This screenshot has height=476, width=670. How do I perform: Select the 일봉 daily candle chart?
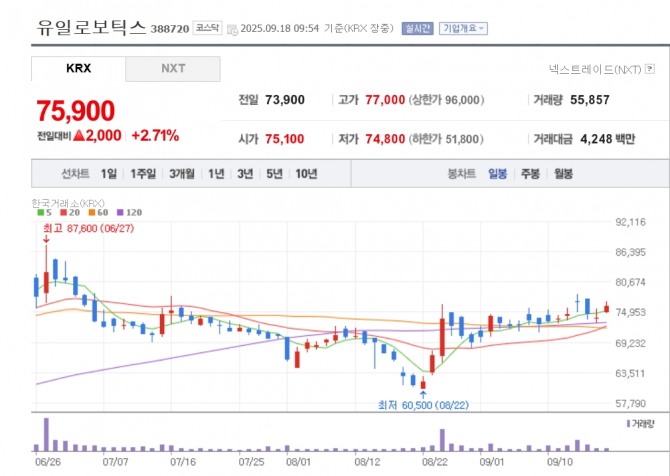coord(498,174)
